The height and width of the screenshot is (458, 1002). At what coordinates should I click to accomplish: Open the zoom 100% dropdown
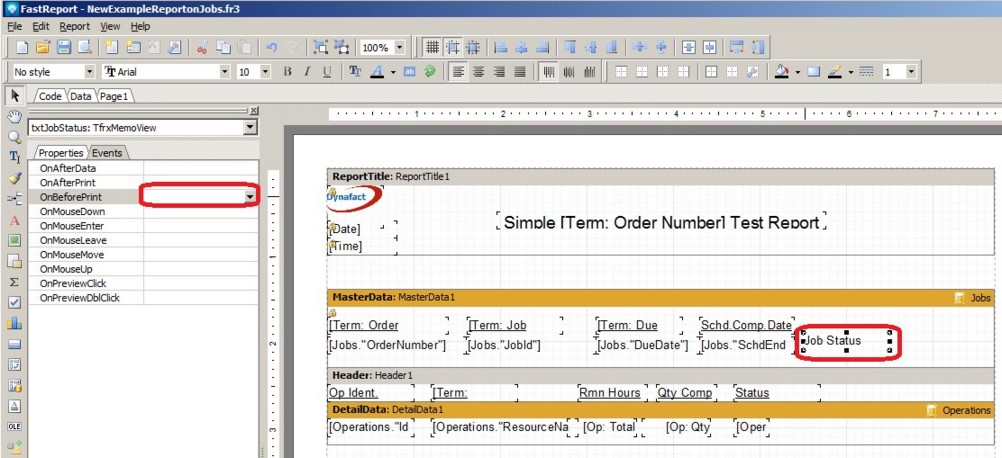399,47
